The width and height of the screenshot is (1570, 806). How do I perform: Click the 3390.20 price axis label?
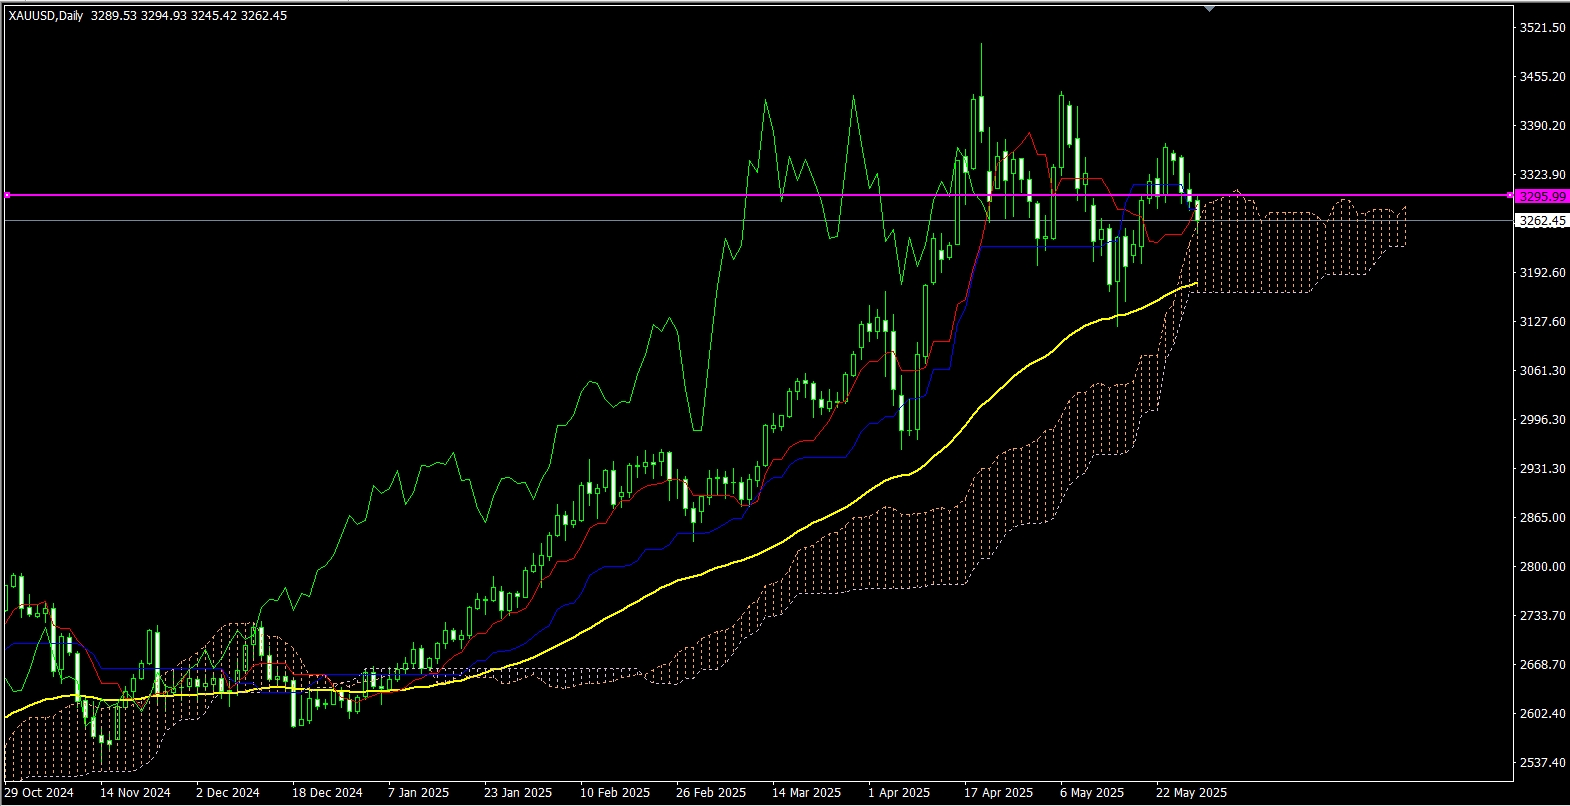[x=1542, y=126]
